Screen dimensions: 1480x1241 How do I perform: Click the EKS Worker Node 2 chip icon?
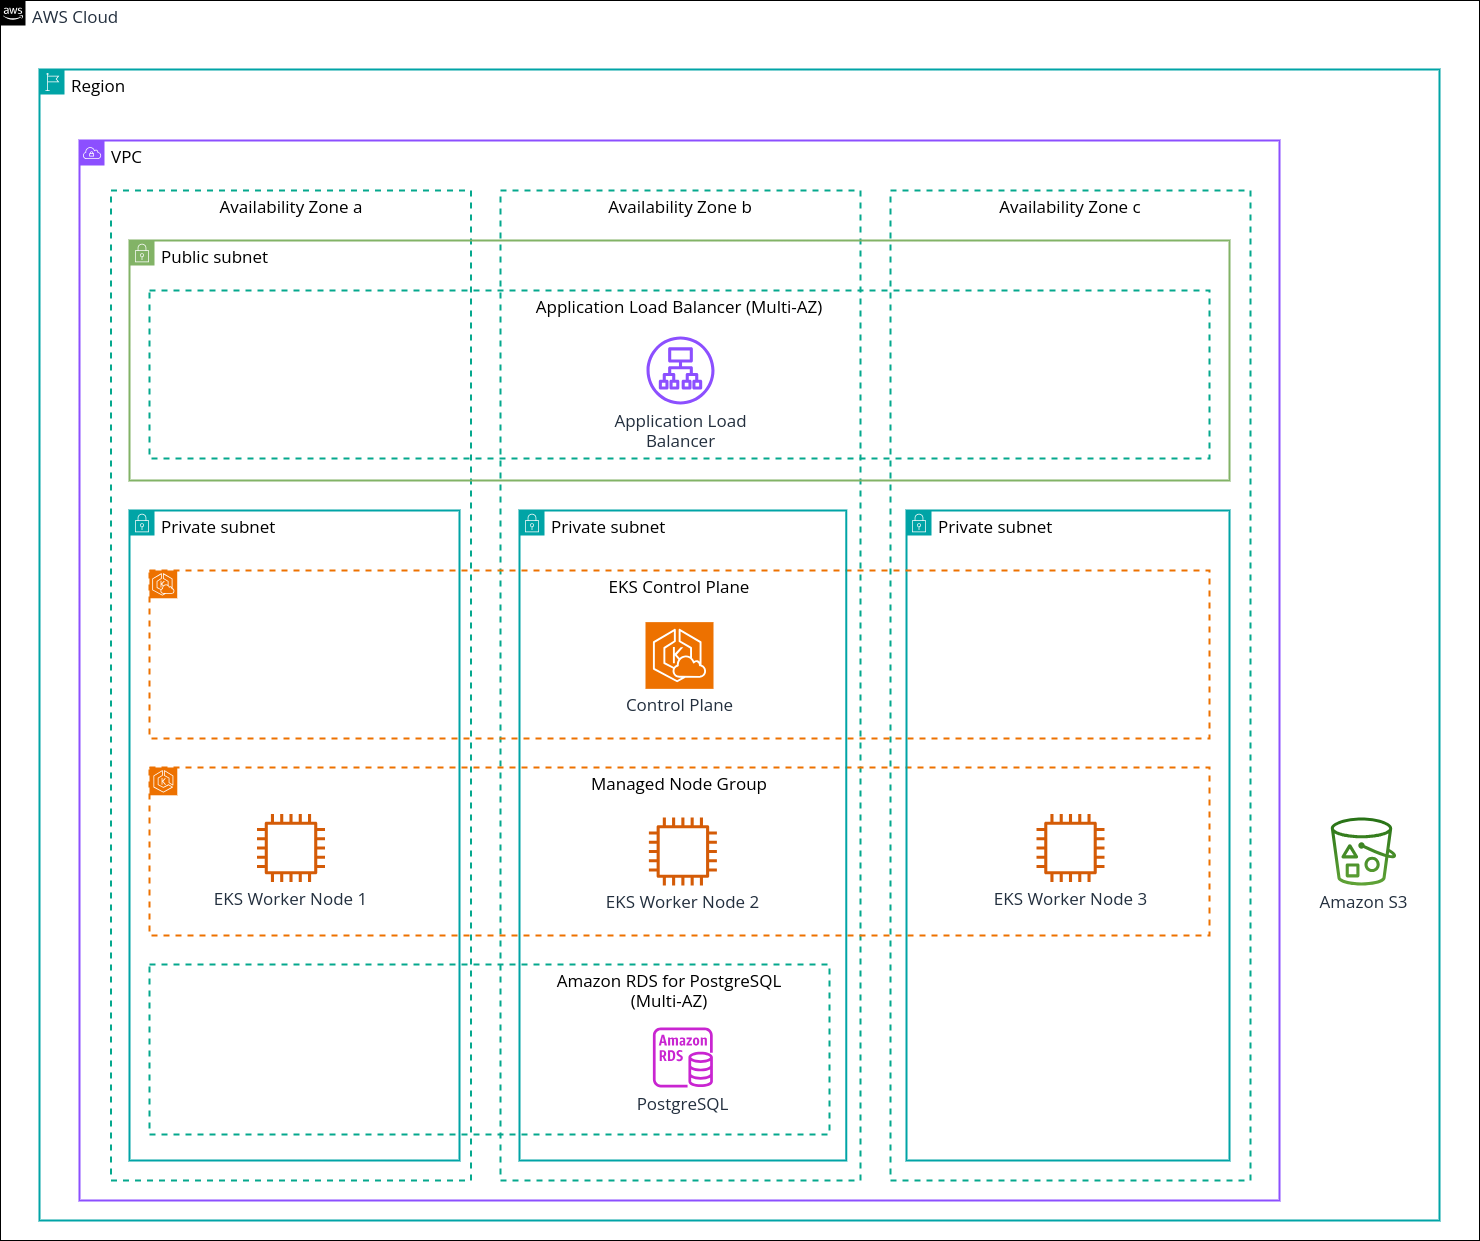(683, 851)
